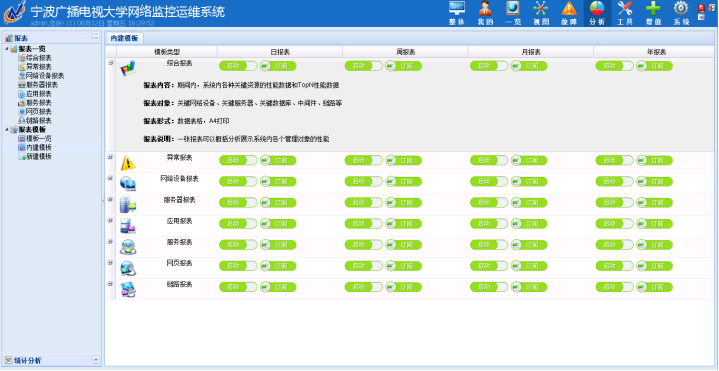Open the 故障 warning triangle in top toolbar
719x371 pixels.
click(x=569, y=8)
